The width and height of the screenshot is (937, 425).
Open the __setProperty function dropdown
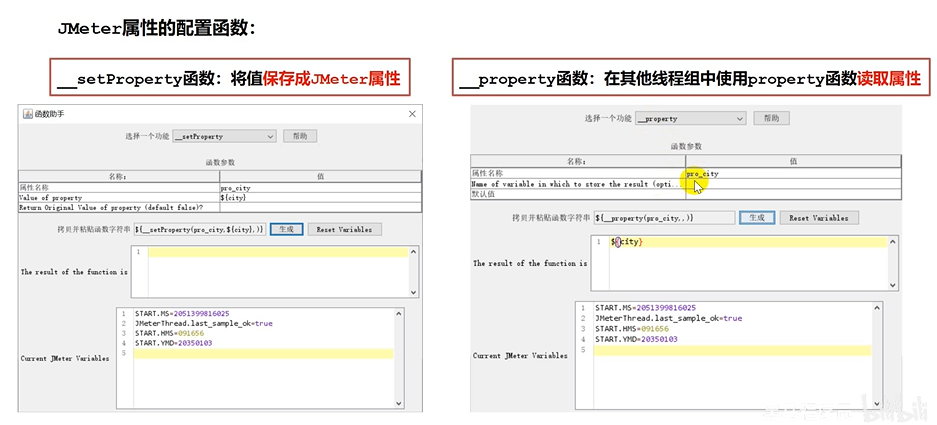coord(225,136)
